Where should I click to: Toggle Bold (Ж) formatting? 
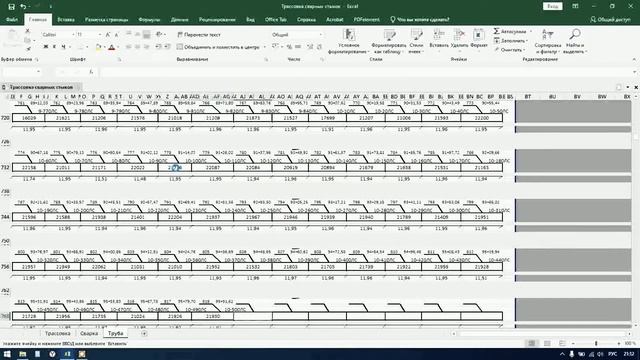pos(46,47)
